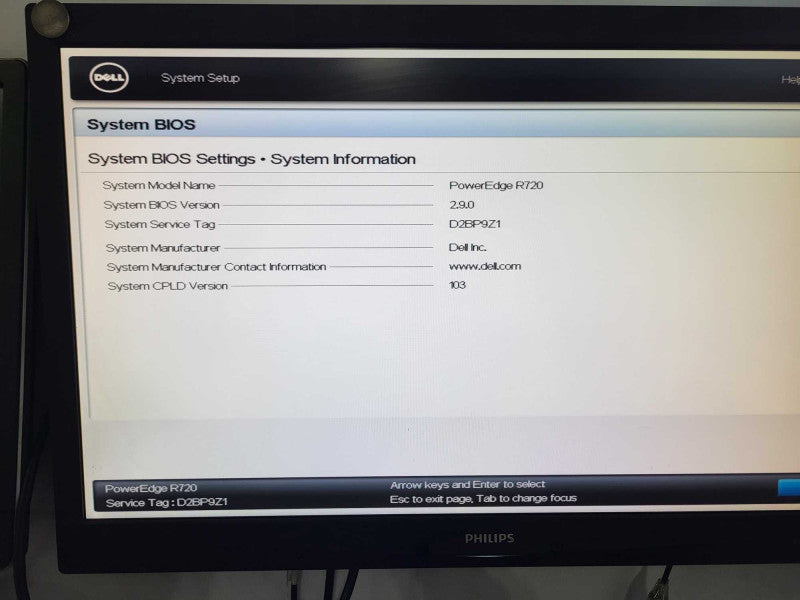Select the System BIOS heading bar

tap(436, 124)
